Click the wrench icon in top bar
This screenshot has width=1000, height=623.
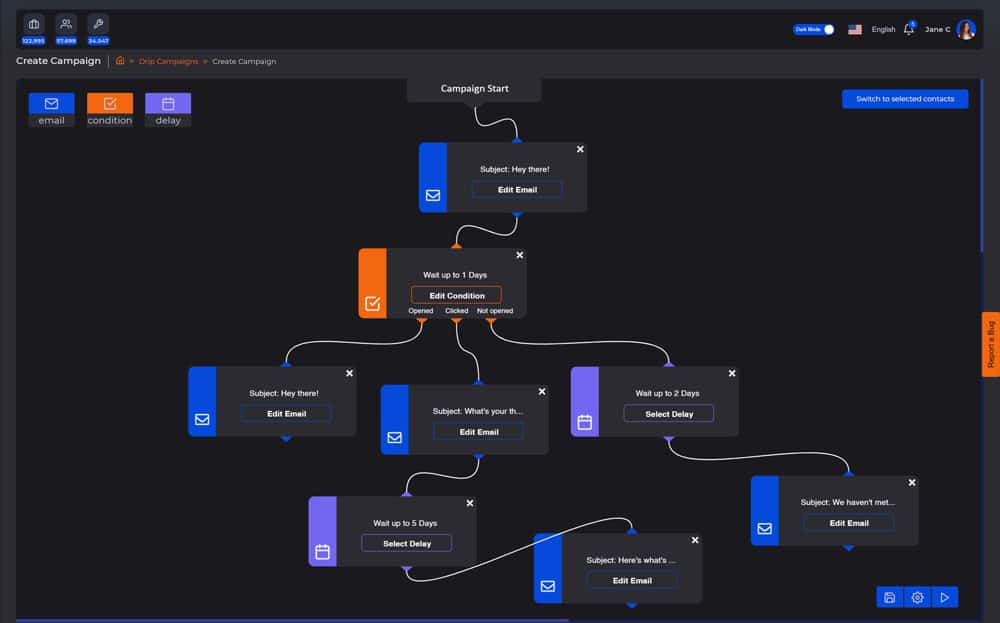(98, 24)
